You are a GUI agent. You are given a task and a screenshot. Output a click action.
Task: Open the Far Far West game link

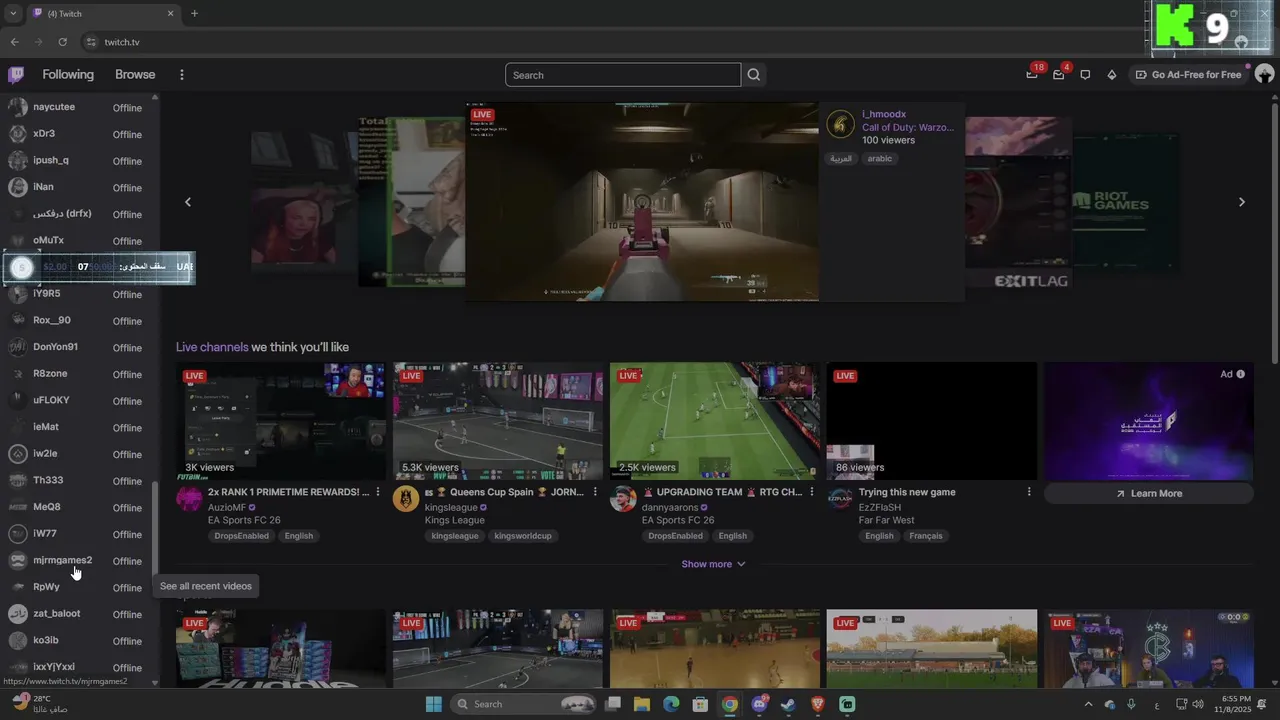[886, 520]
